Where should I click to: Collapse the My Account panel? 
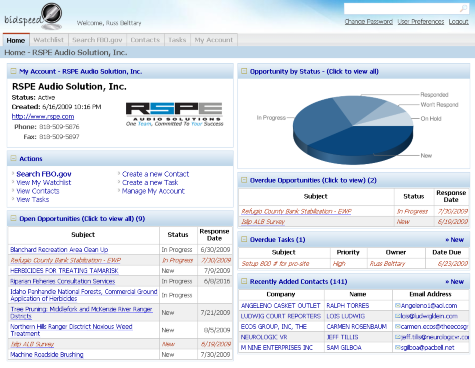pos(13,71)
